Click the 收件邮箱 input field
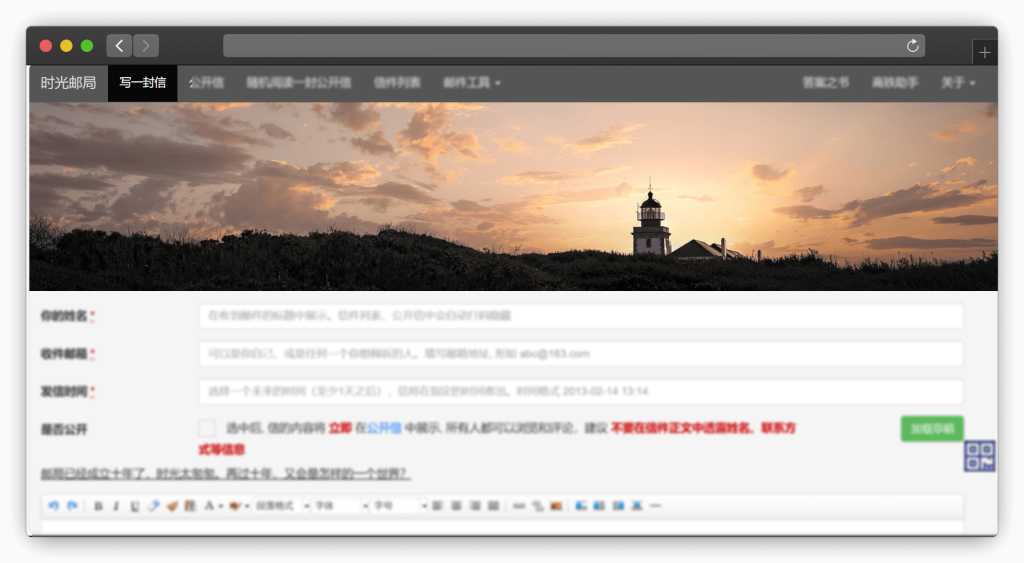1024x563 pixels. 580,354
